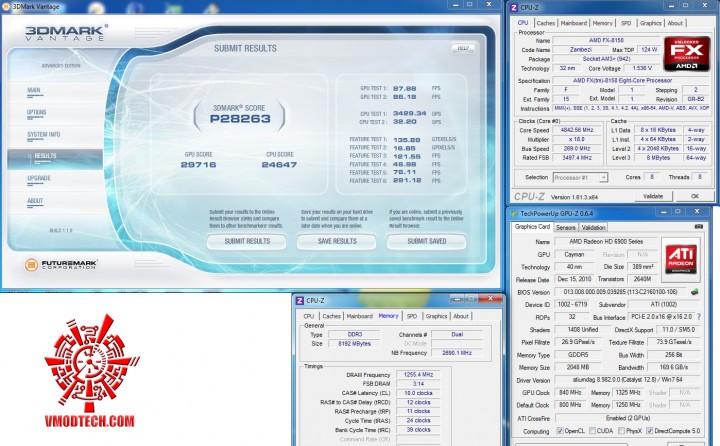
Task: Click NB Frequency value in CPU-Z Memory
Action: tap(456, 353)
